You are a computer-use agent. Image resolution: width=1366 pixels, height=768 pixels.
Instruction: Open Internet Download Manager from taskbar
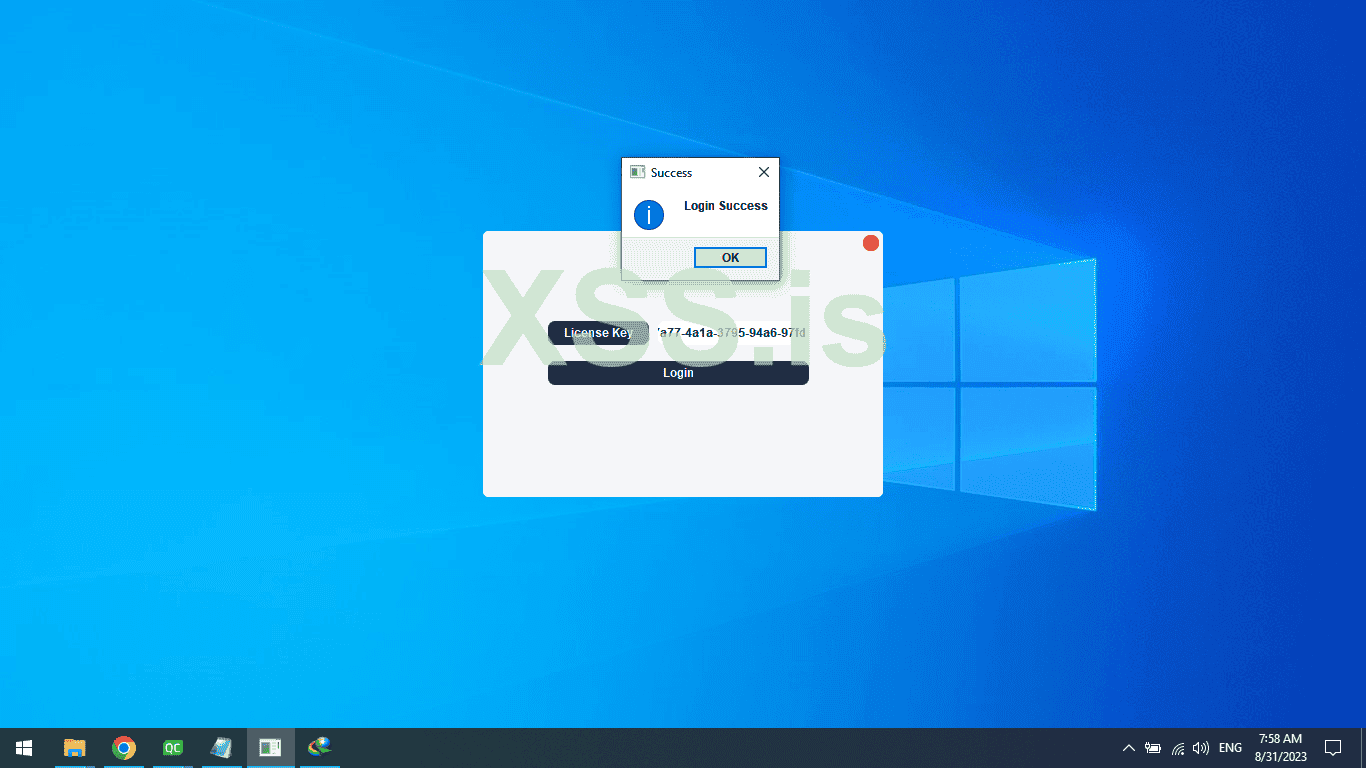(320, 746)
